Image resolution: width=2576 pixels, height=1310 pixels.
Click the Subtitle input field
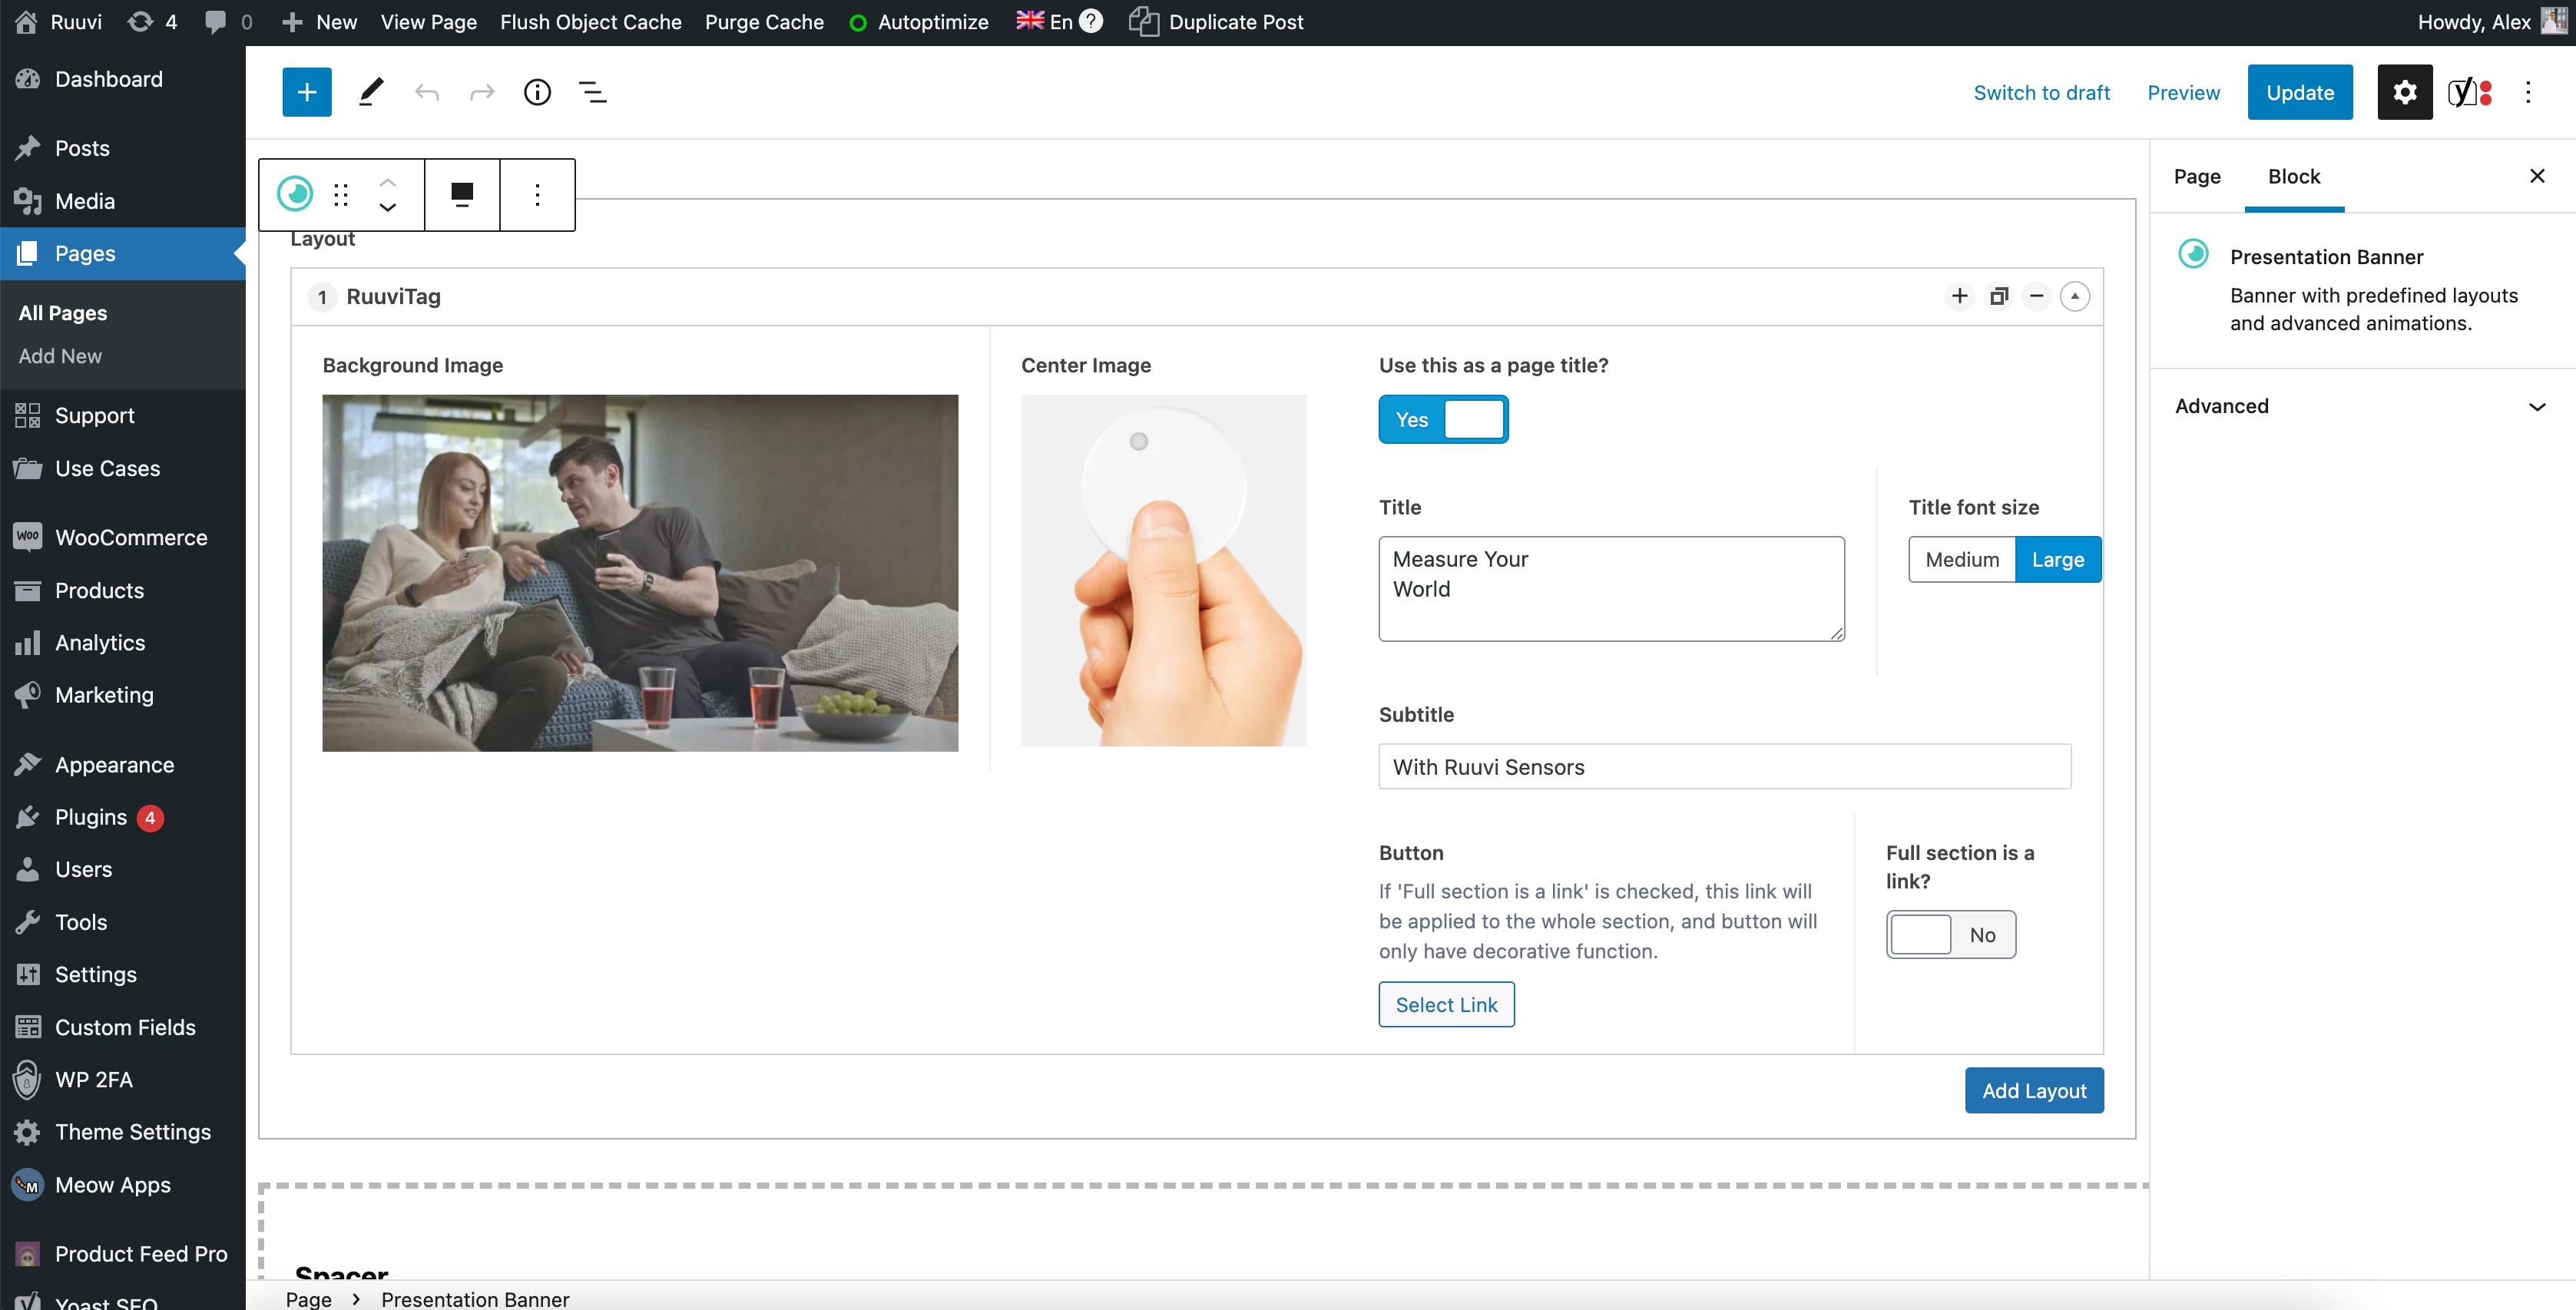[1724, 766]
